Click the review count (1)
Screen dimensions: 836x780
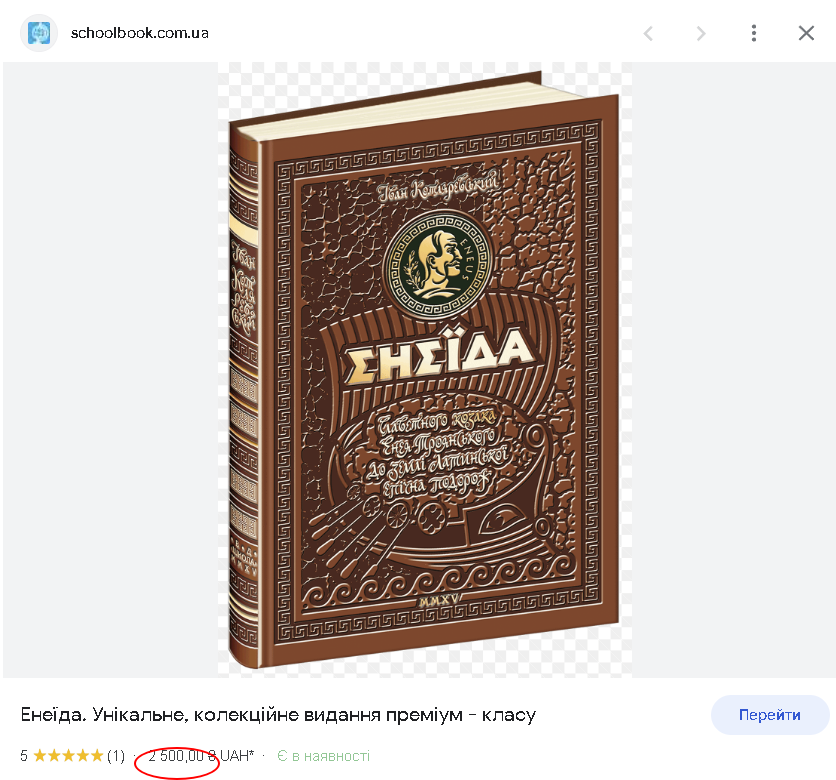pyautogui.click(x=116, y=756)
